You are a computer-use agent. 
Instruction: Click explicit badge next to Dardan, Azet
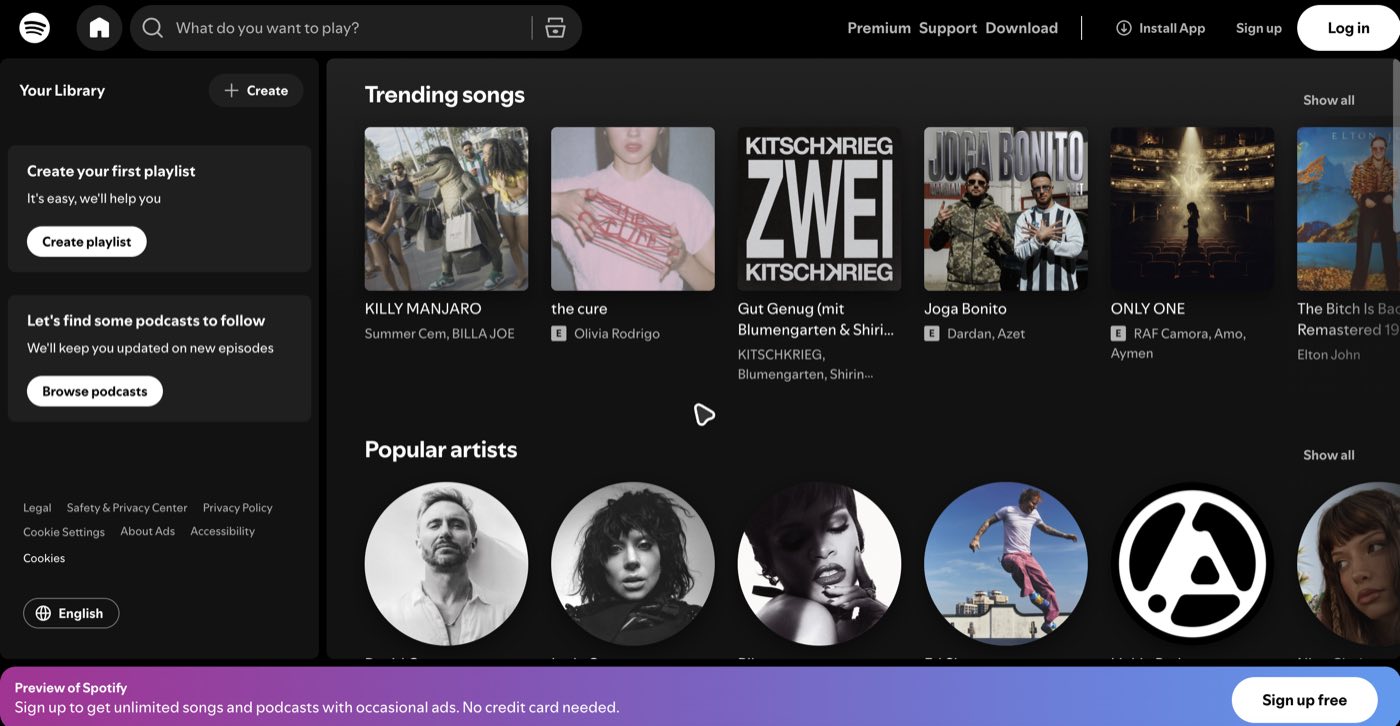(x=932, y=333)
